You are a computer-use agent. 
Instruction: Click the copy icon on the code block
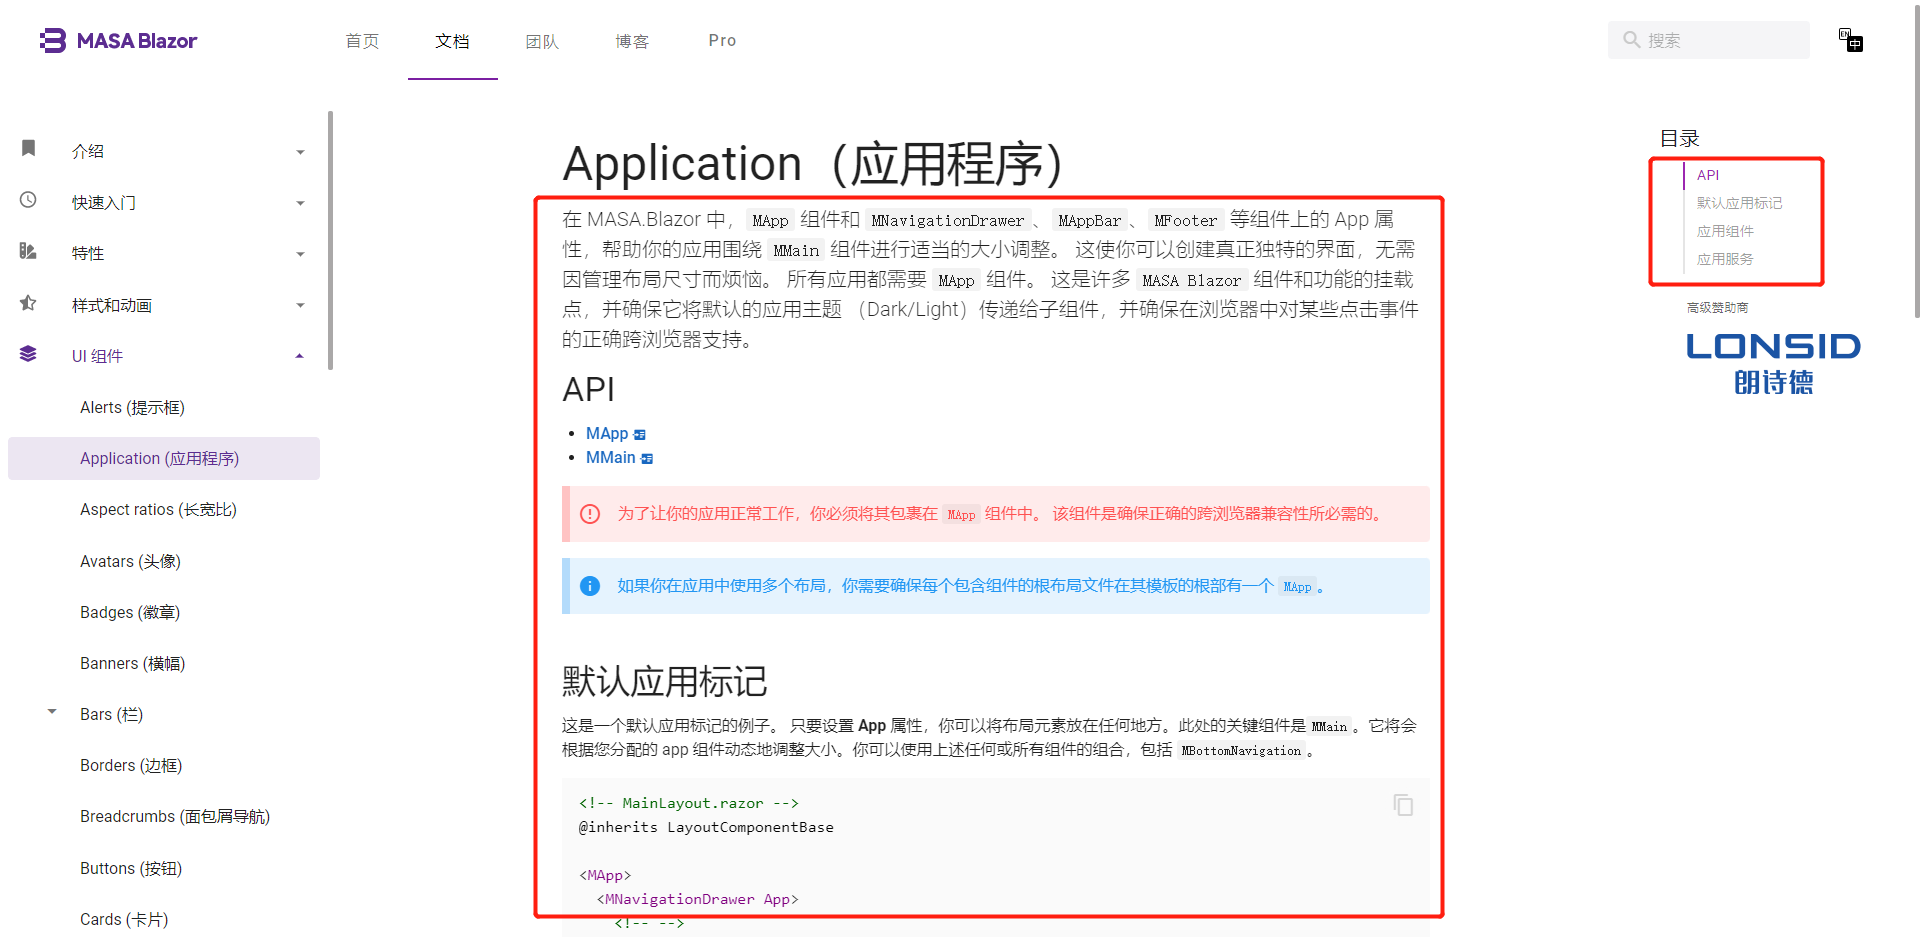1403,805
